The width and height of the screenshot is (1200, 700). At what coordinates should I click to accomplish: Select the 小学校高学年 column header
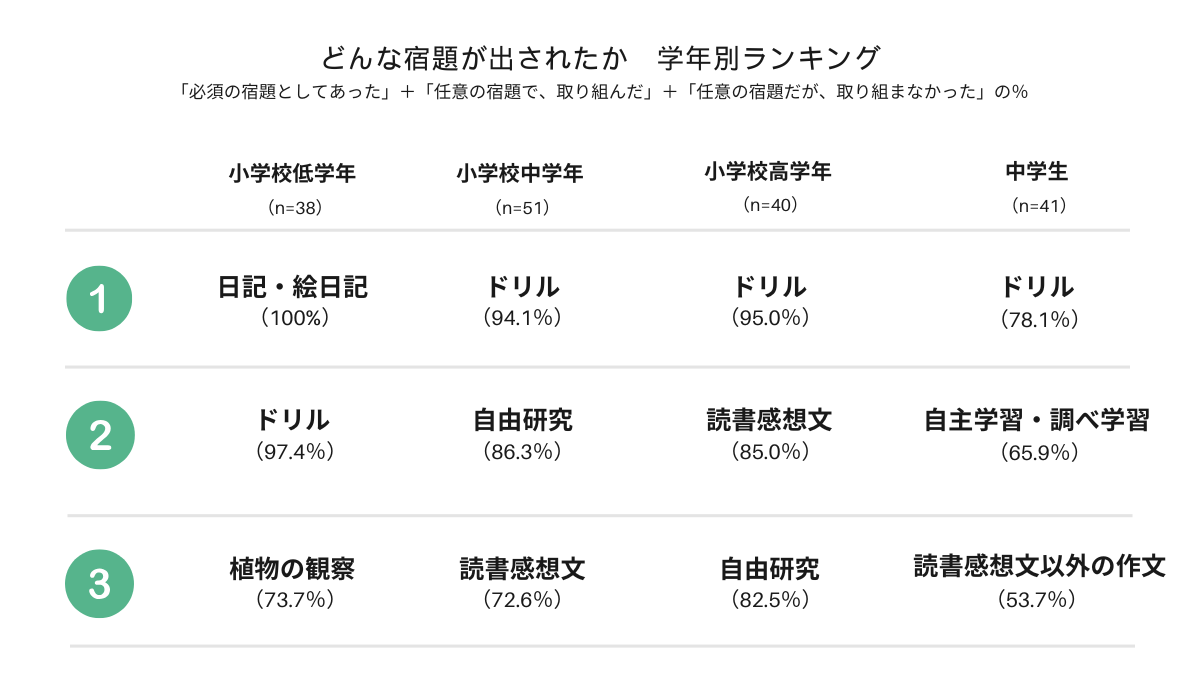[768, 172]
